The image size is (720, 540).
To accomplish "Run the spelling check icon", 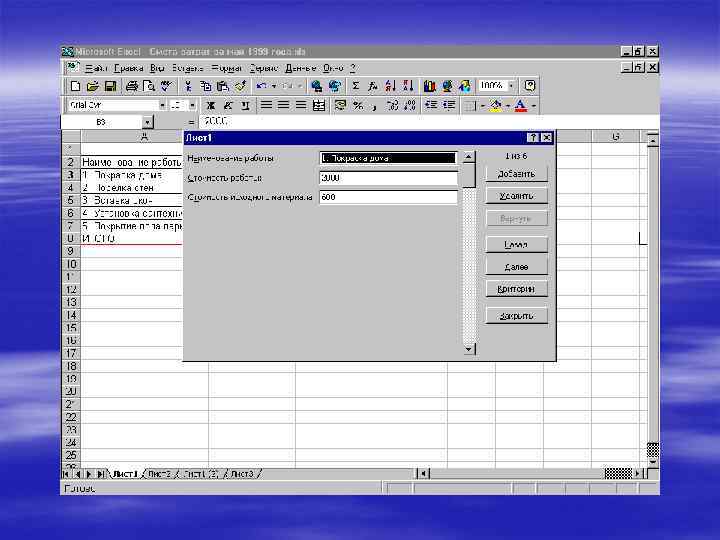I will click(x=166, y=86).
